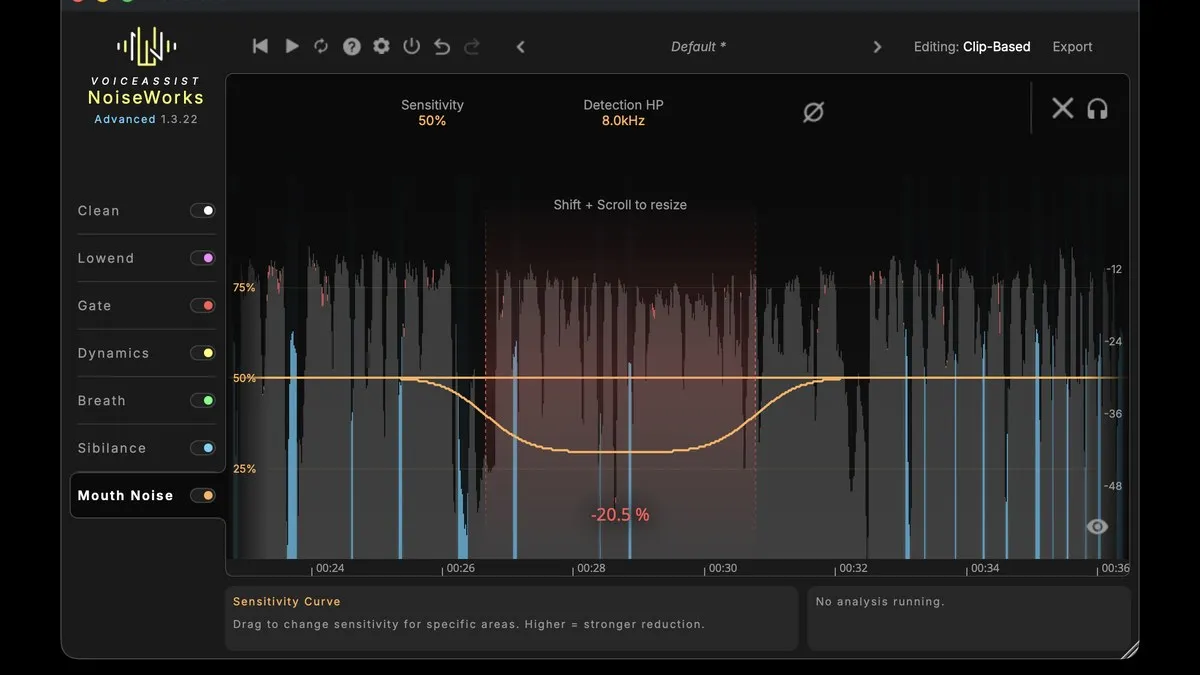The width and height of the screenshot is (1200, 675).
Task: Click the 00:32 timeline marker
Action: click(x=853, y=568)
